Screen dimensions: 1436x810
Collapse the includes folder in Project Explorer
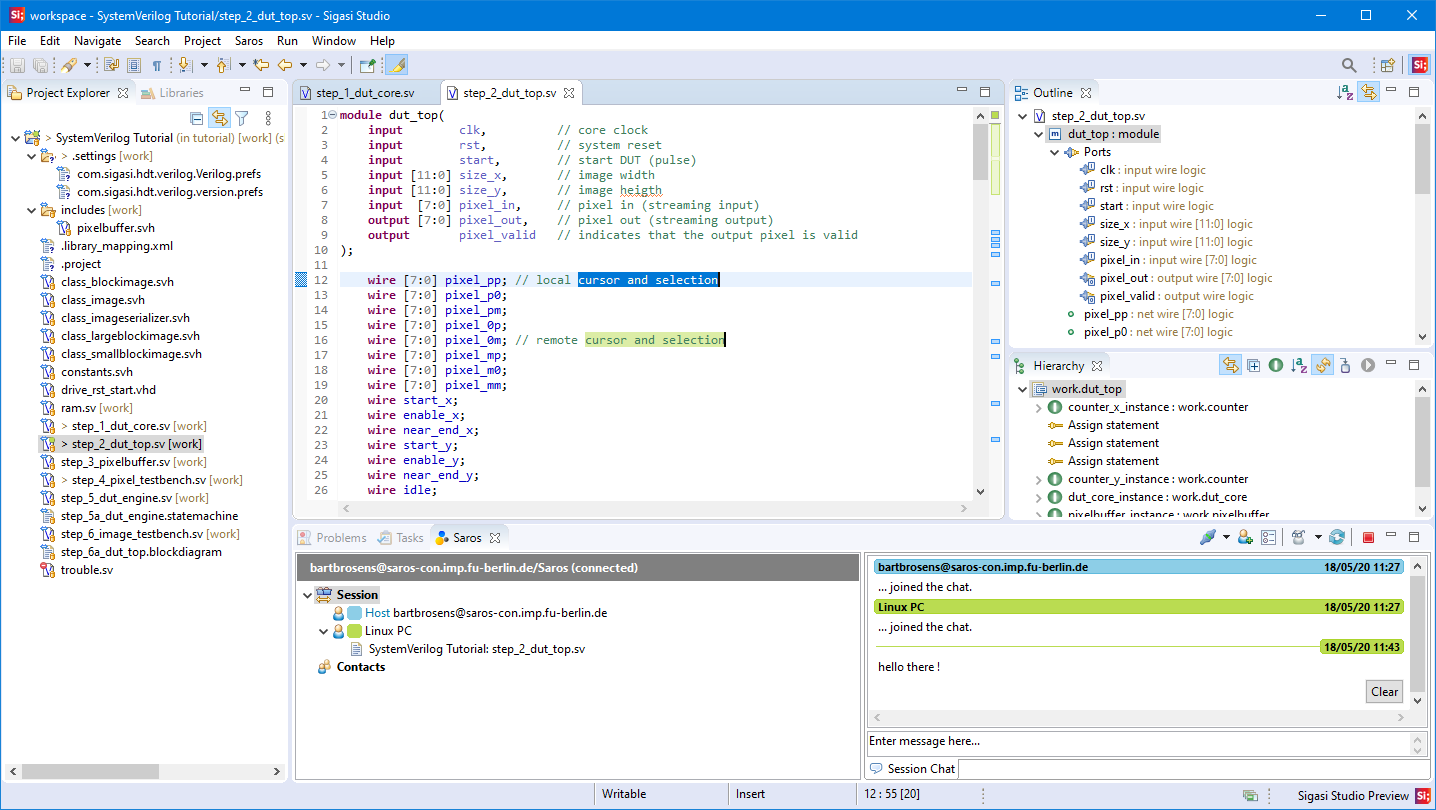tap(31, 210)
